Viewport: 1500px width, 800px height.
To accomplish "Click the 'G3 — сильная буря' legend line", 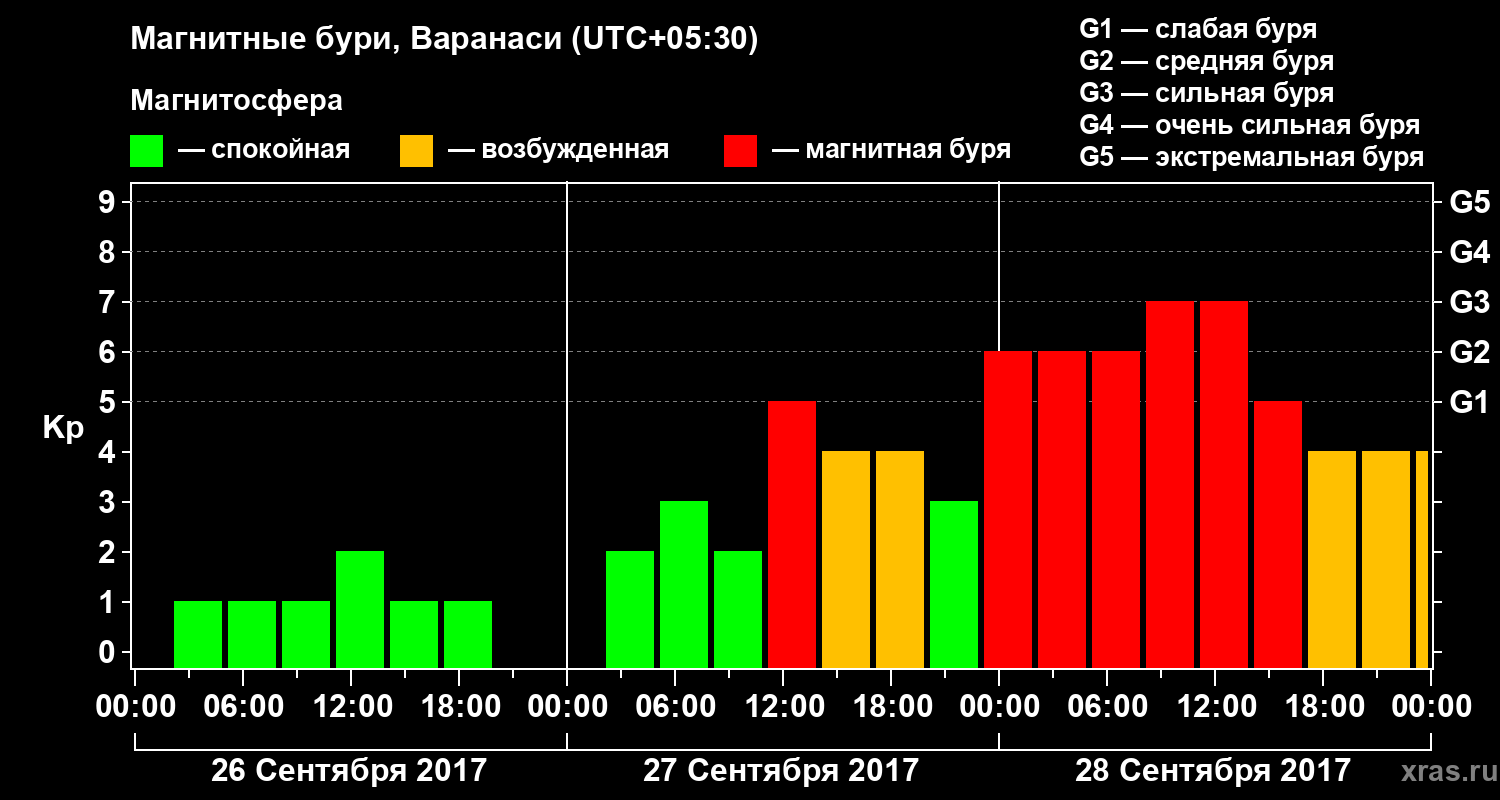I will pos(1206,93).
